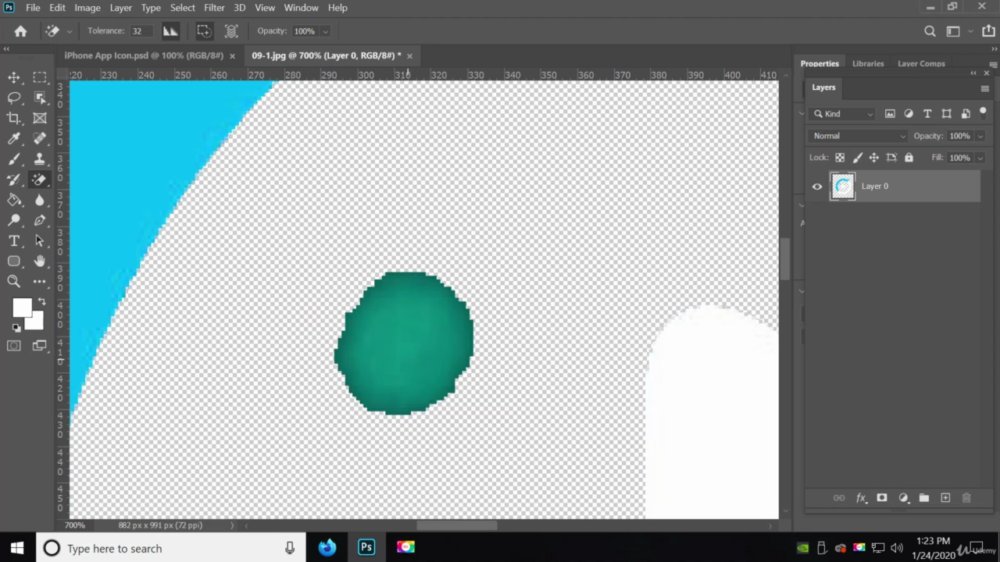
Task: Open layer style fx menu
Action: coord(860,498)
